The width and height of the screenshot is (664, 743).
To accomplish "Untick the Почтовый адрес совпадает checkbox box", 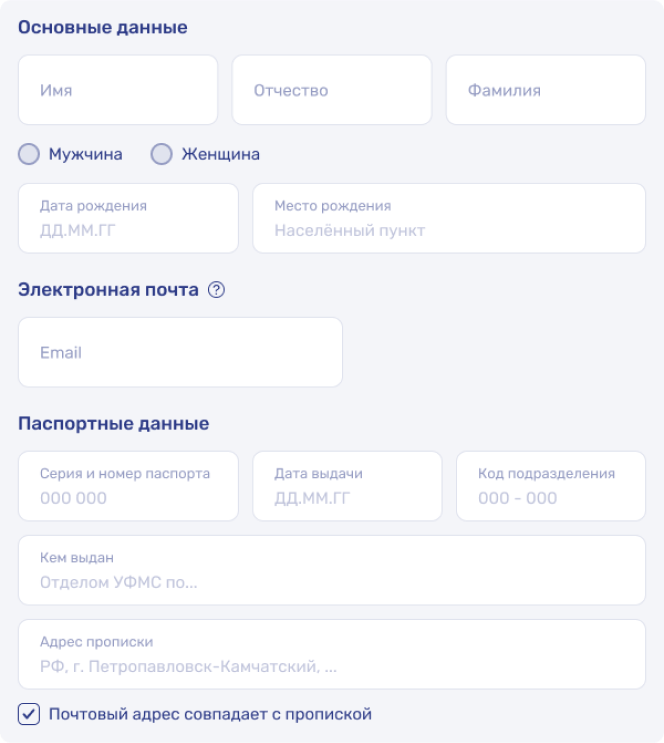I will (29, 714).
